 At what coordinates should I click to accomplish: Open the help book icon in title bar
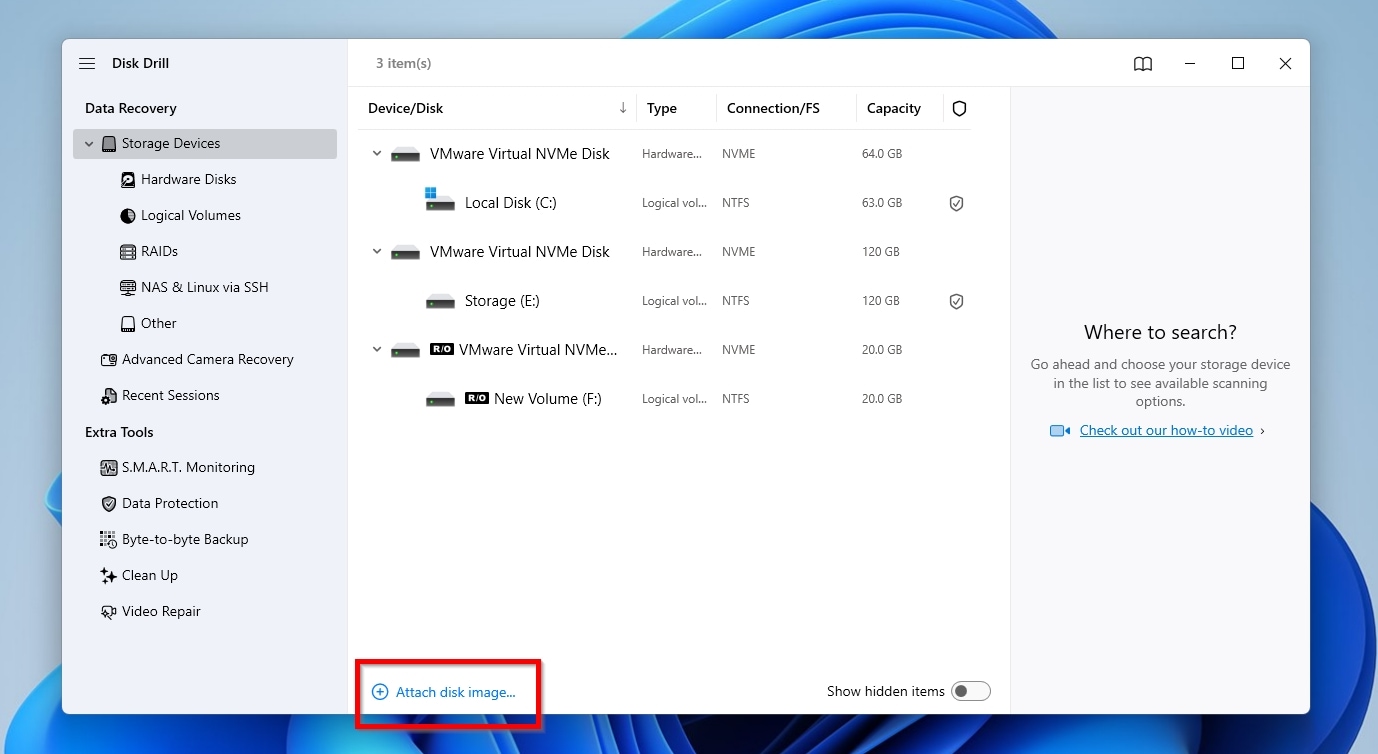1143,63
